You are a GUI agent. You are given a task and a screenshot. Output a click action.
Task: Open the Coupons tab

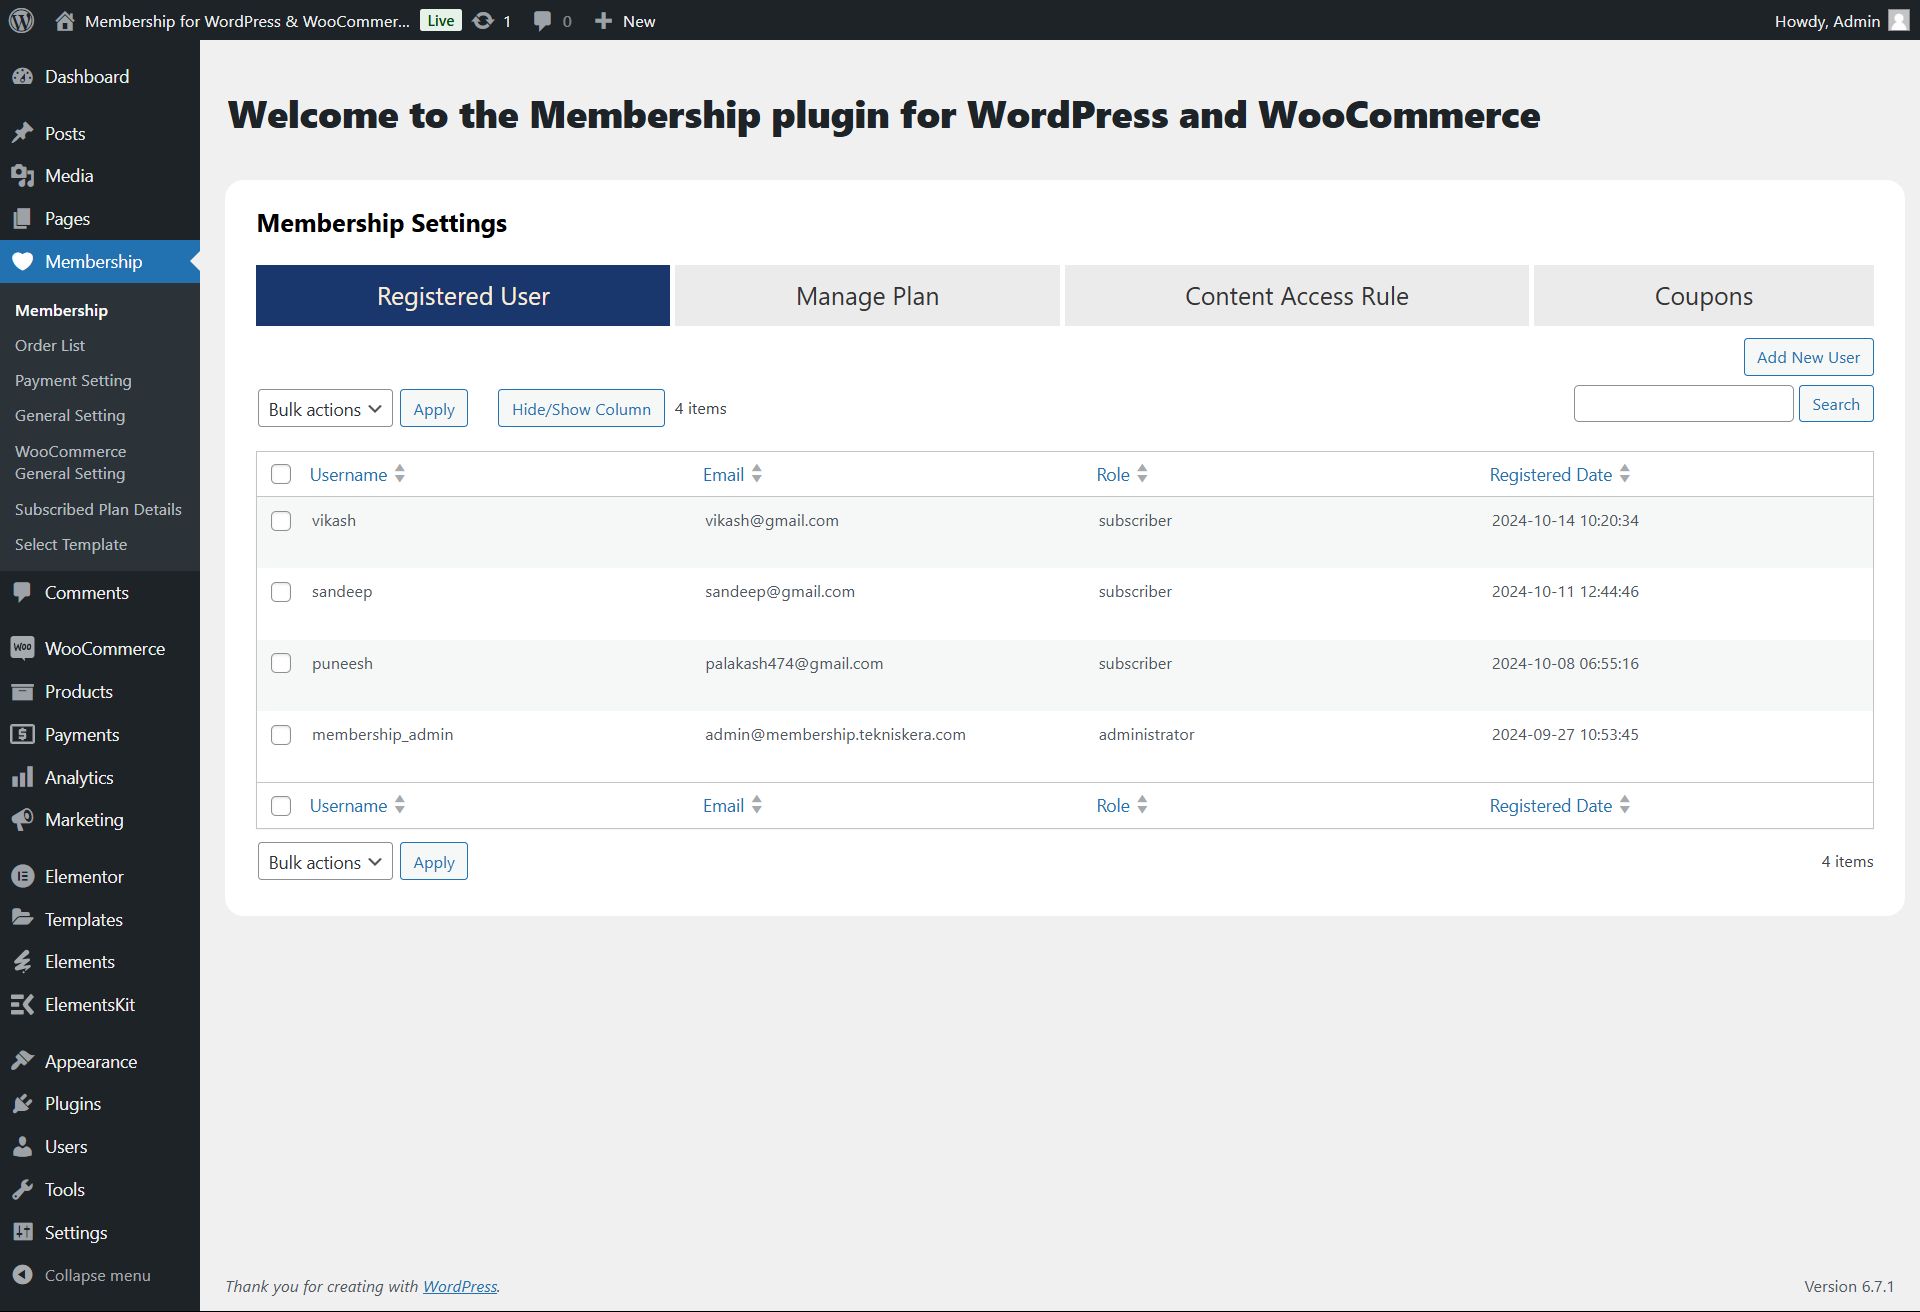pyautogui.click(x=1703, y=296)
